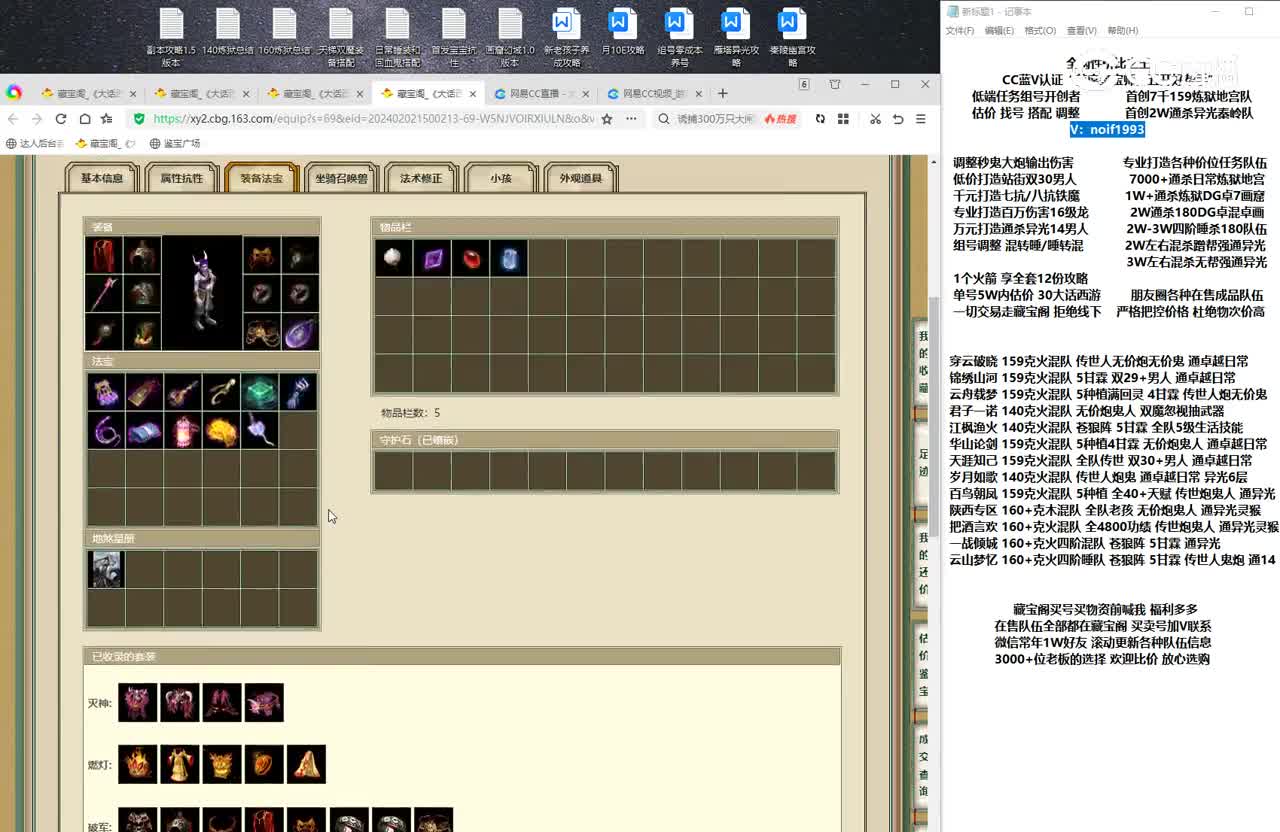Click the 物品栏数: 5 text

410,413
